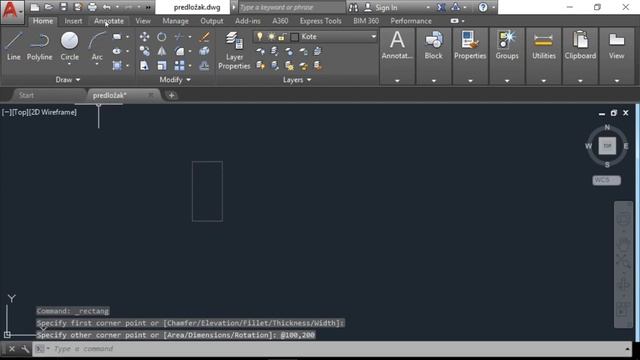This screenshot has height=360, width=640.
Task: Click the Clipboard panel icon
Action: pos(580,41)
